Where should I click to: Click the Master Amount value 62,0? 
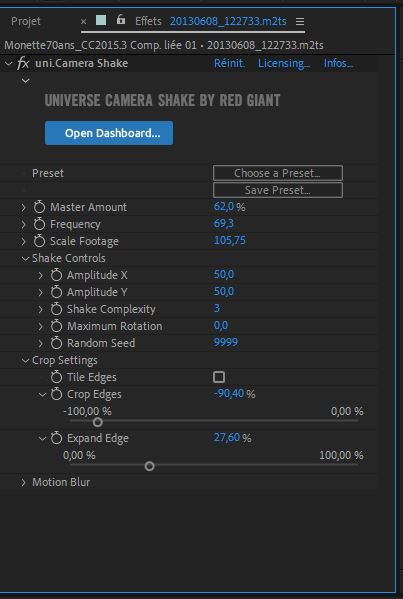[x=223, y=207]
